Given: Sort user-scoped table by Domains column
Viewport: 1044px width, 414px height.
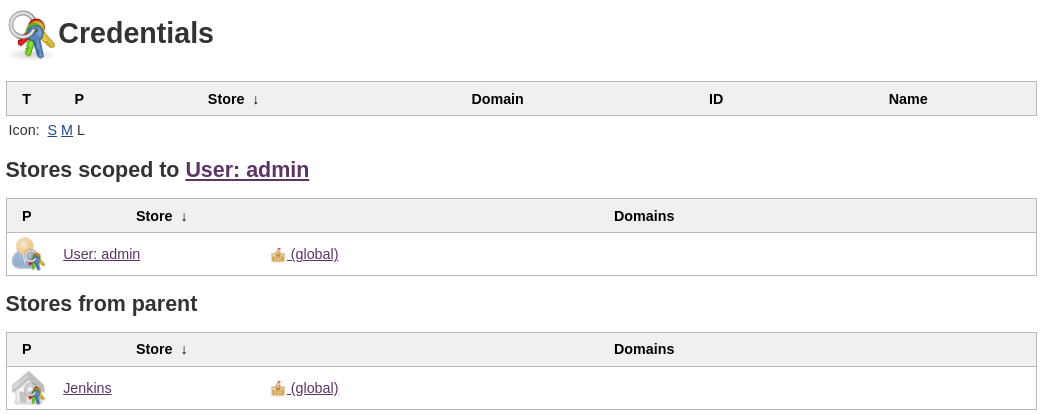Looking at the screenshot, I should pyautogui.click(x=644, y=216).
